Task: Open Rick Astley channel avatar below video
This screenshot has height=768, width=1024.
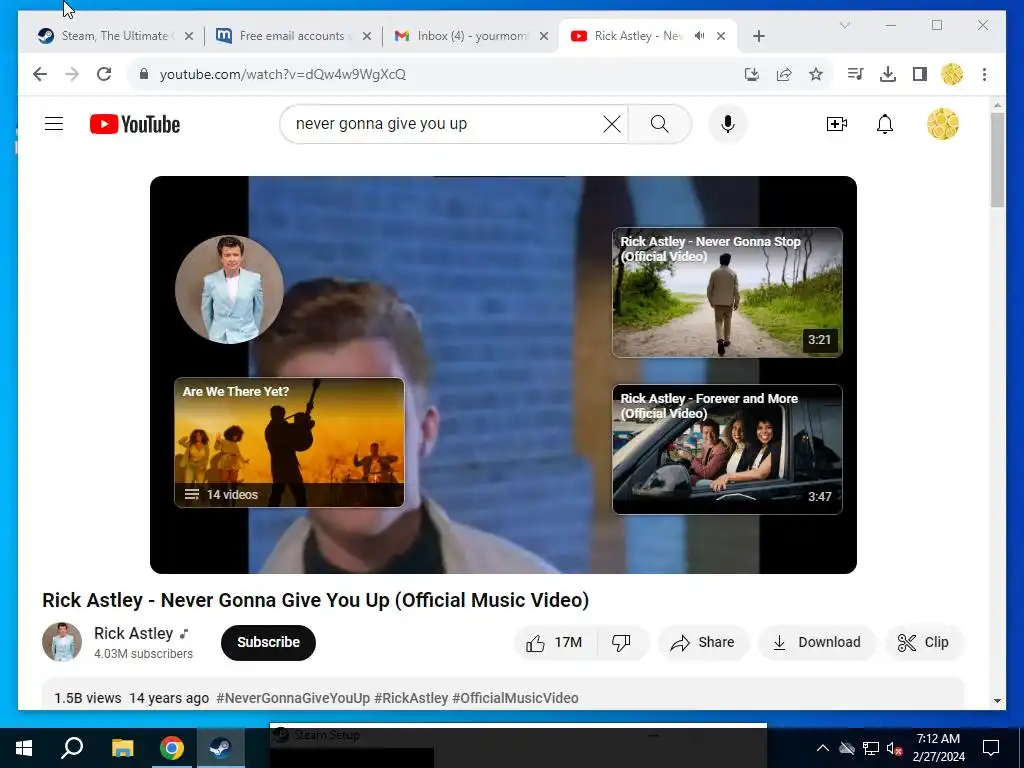Action: pos(62,641)
